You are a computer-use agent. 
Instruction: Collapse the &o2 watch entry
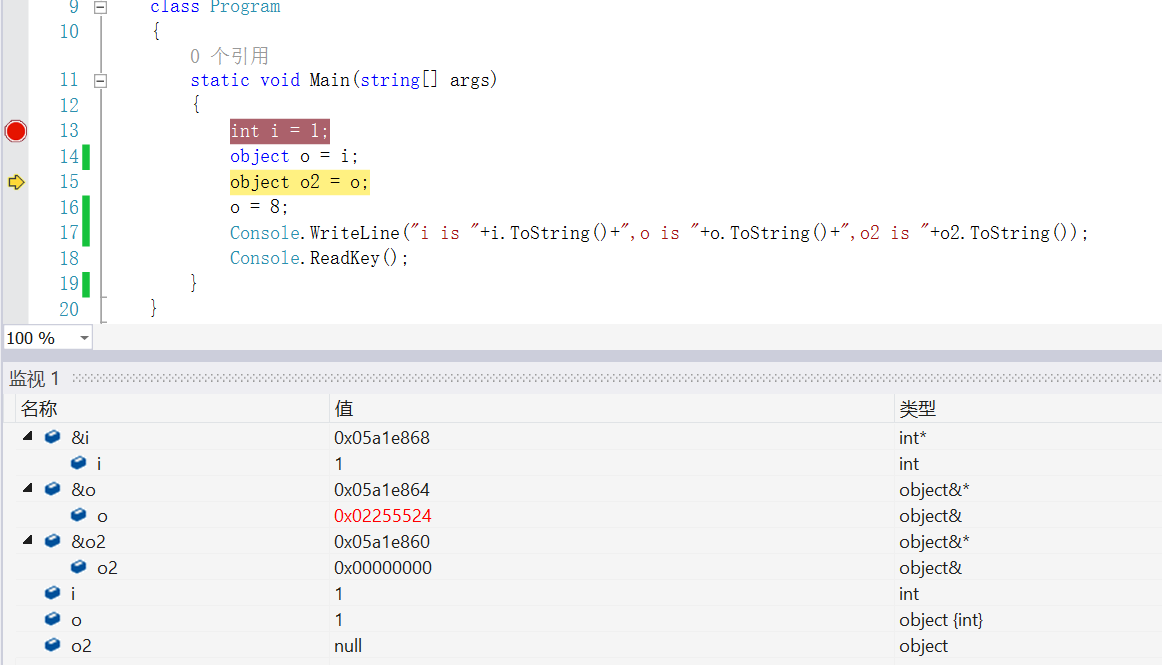click(28, 540)
